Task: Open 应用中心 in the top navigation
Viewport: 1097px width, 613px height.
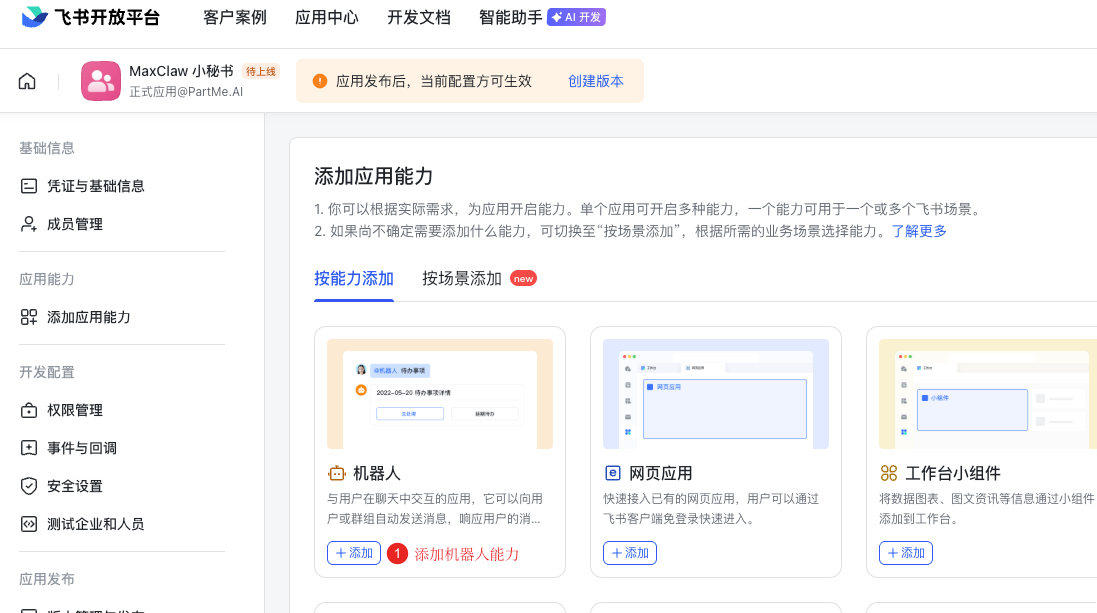Action: tap(326, 17)
